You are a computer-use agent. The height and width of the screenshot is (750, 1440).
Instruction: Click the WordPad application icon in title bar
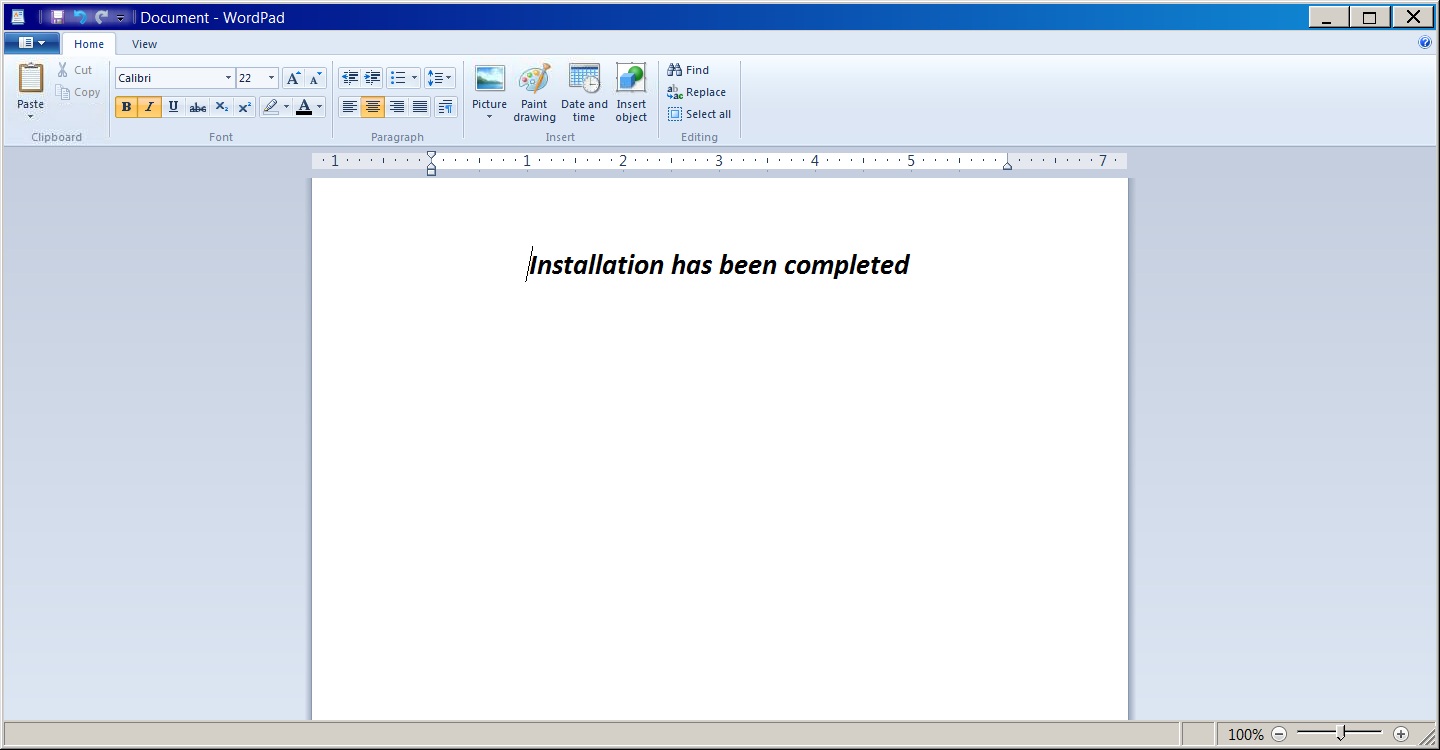18,17
